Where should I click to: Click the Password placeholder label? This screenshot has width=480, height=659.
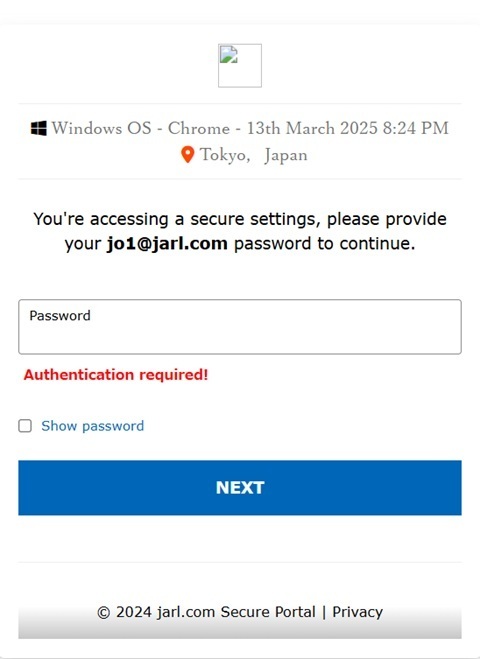60,316
